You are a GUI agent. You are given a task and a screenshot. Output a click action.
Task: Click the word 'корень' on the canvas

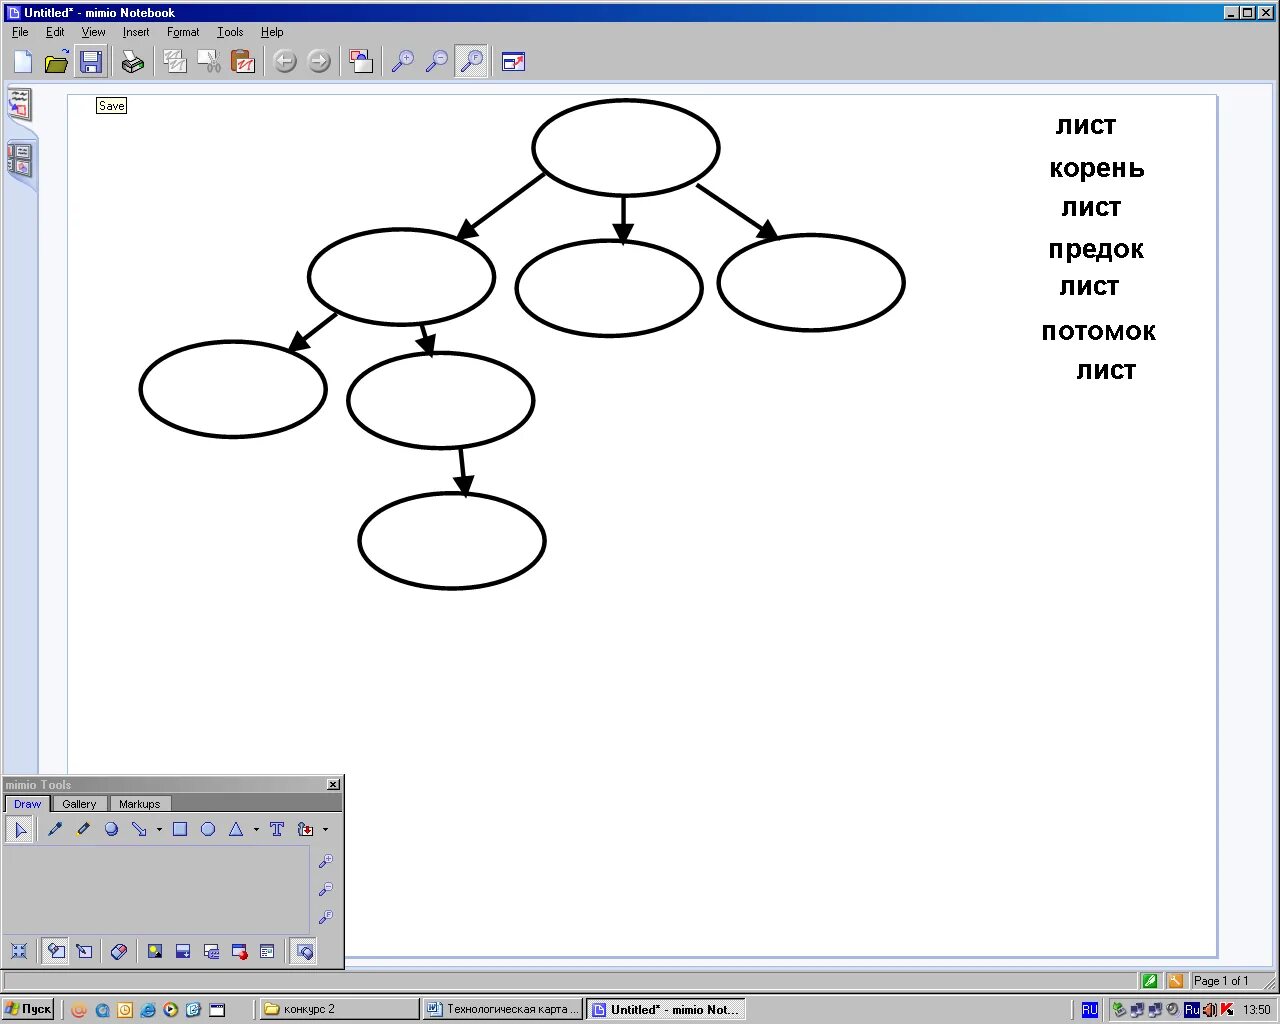[1097, 169]
